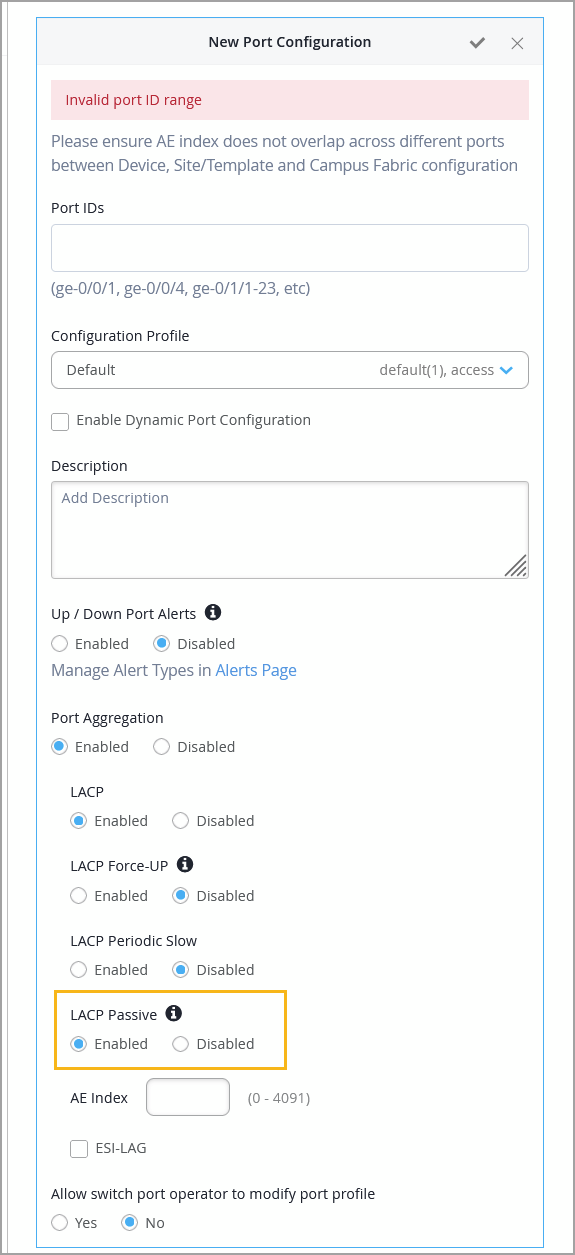This screenshot has height=1255, width=575.
Task: Click the port ID example hint text
Action: pyautogui.click(x=181, y=288)
